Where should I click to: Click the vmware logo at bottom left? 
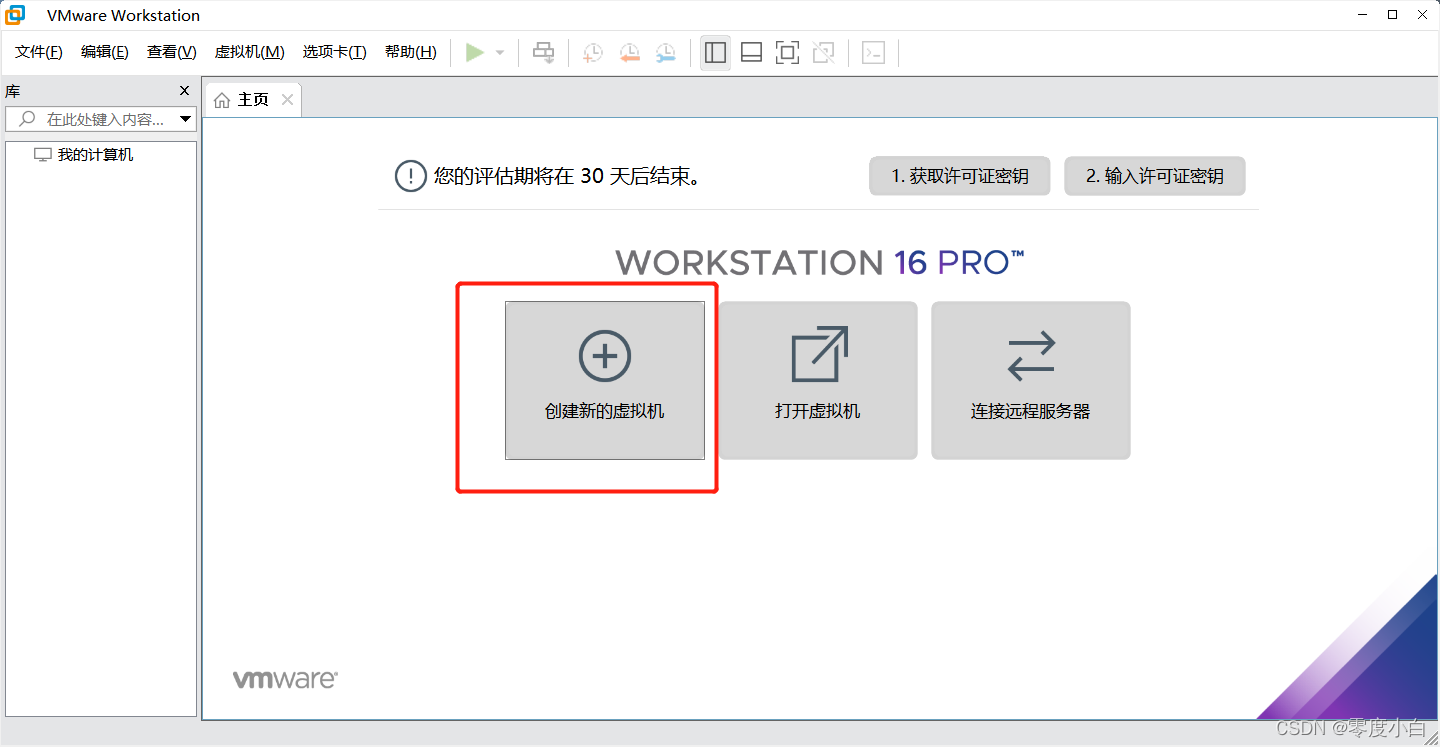pyautogui.click(x=285, y=679)
